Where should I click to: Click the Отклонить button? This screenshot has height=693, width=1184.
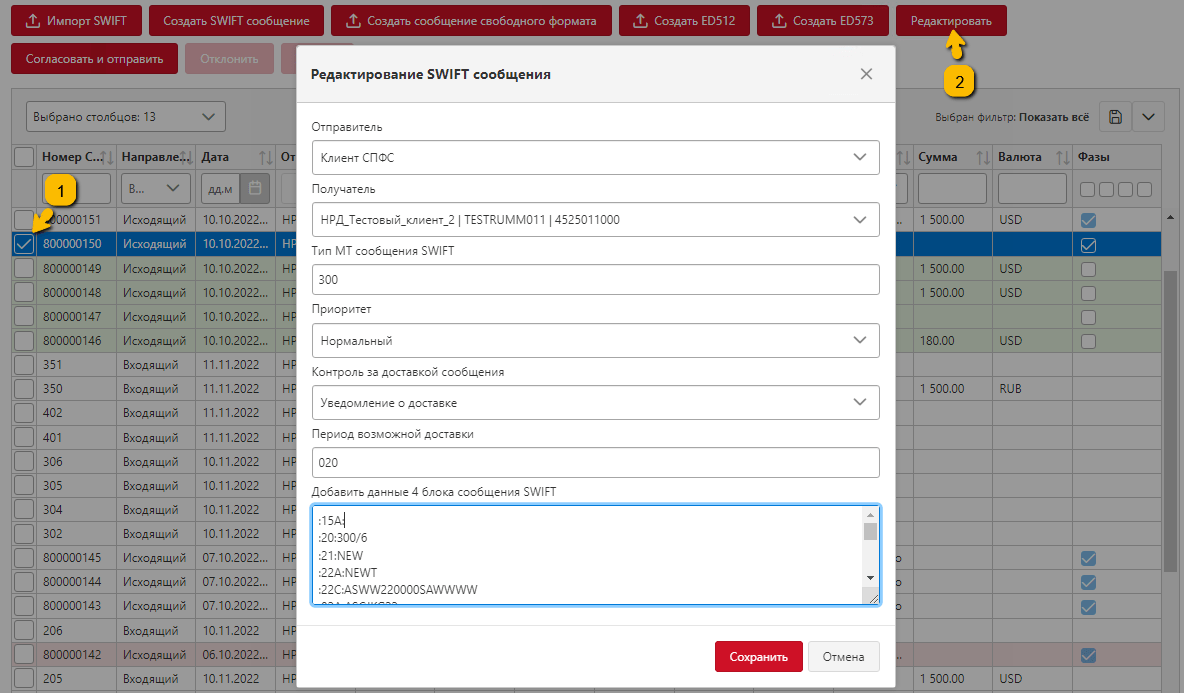pos(230,59)
